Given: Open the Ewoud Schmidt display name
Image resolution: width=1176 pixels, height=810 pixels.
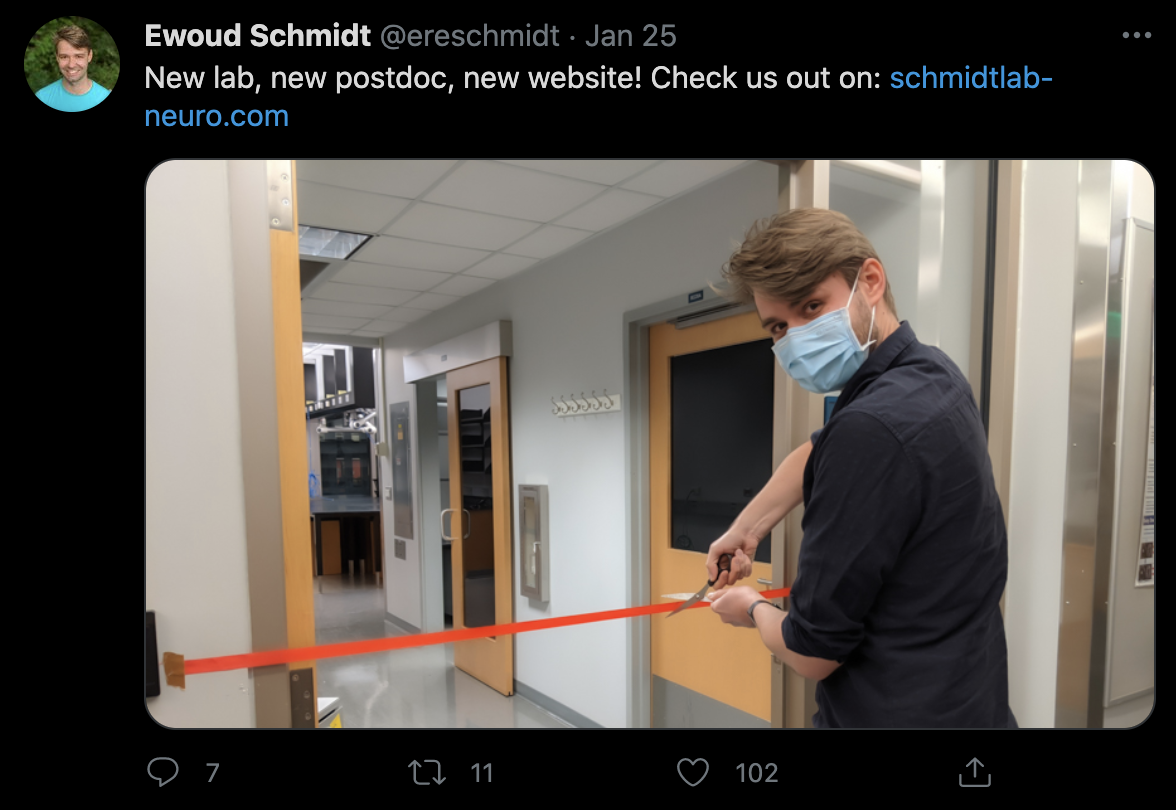Looking at the screenshot, I should click(x=257, y=35).
